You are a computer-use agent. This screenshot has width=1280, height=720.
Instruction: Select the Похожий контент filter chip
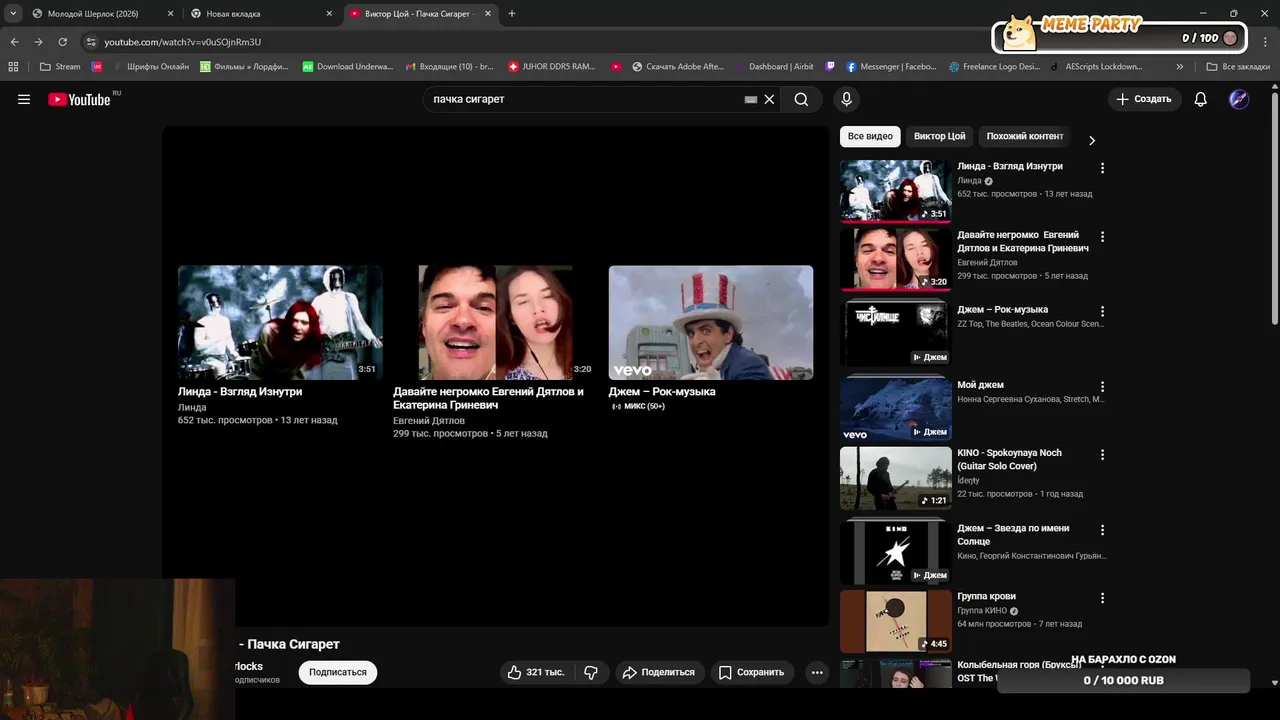point(1025,136)
